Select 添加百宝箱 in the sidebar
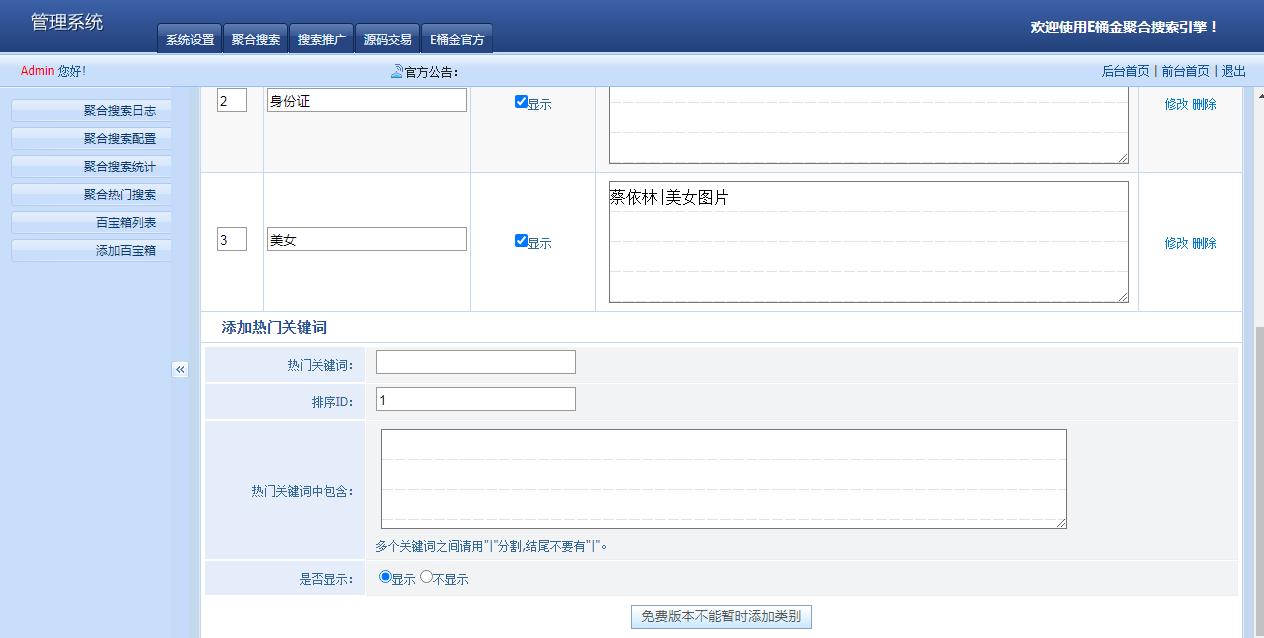Viewport: 1264px width, 638px height. (91, 250)
